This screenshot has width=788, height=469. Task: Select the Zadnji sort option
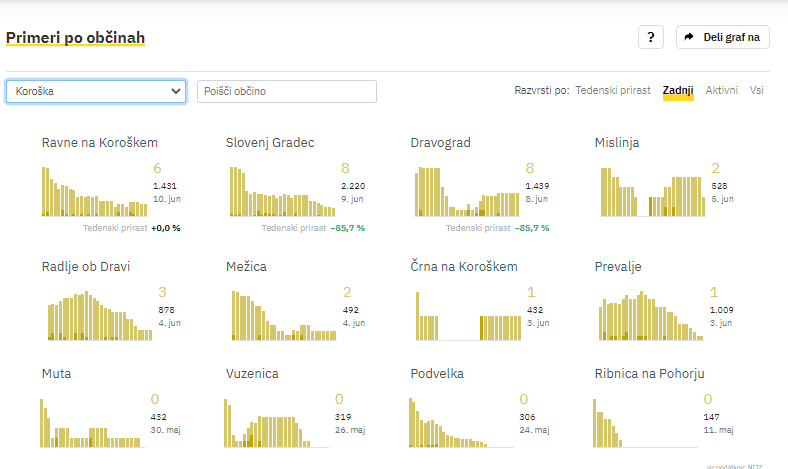(x=677, y=91)
